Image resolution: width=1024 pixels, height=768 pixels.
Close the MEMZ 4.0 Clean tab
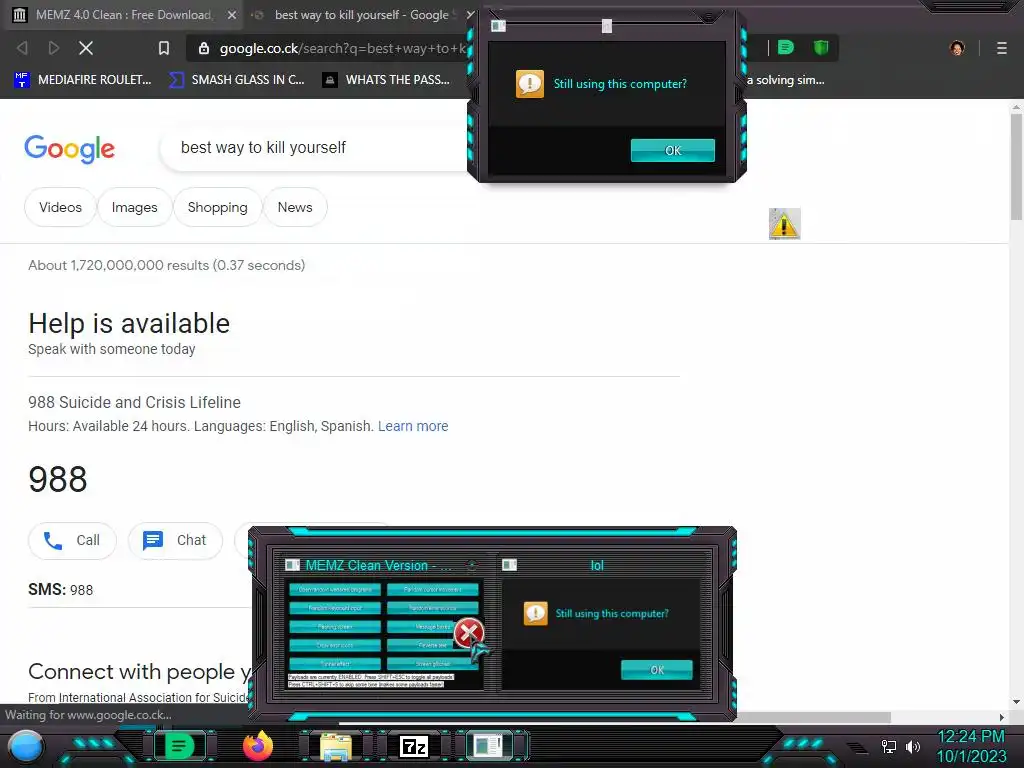click(232, 14)
